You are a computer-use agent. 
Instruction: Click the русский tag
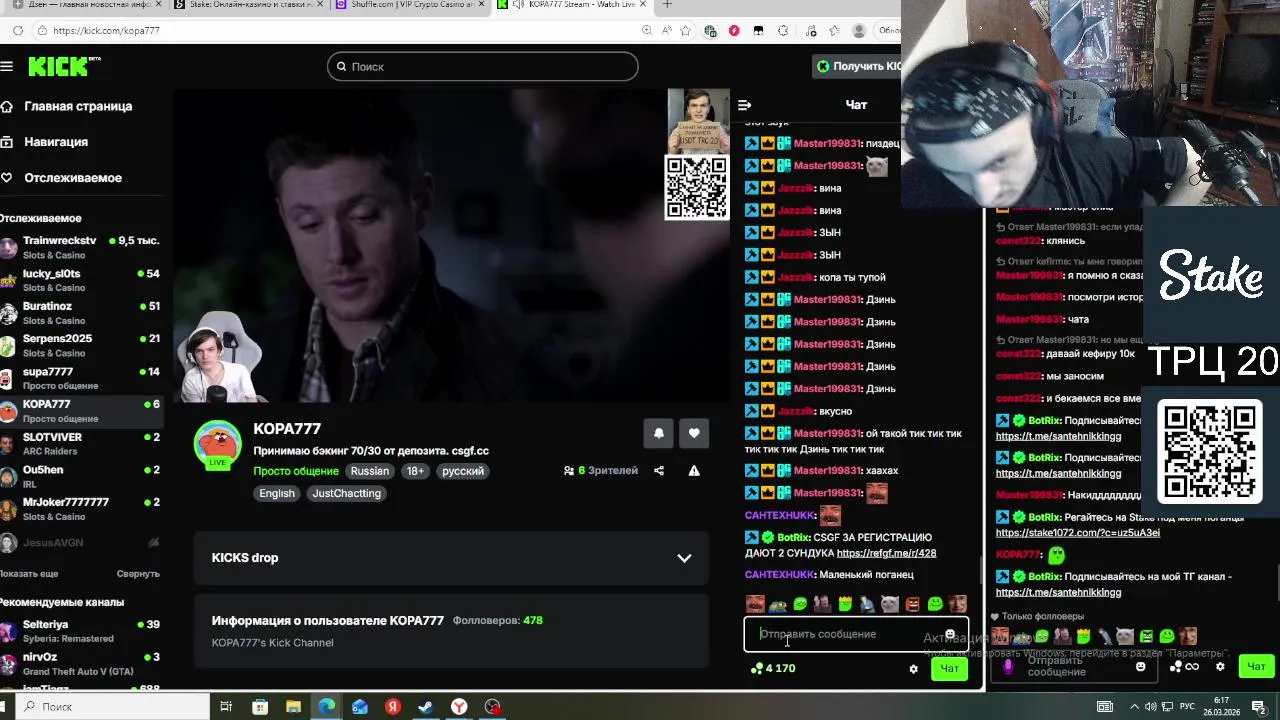(x=463, y=471)
